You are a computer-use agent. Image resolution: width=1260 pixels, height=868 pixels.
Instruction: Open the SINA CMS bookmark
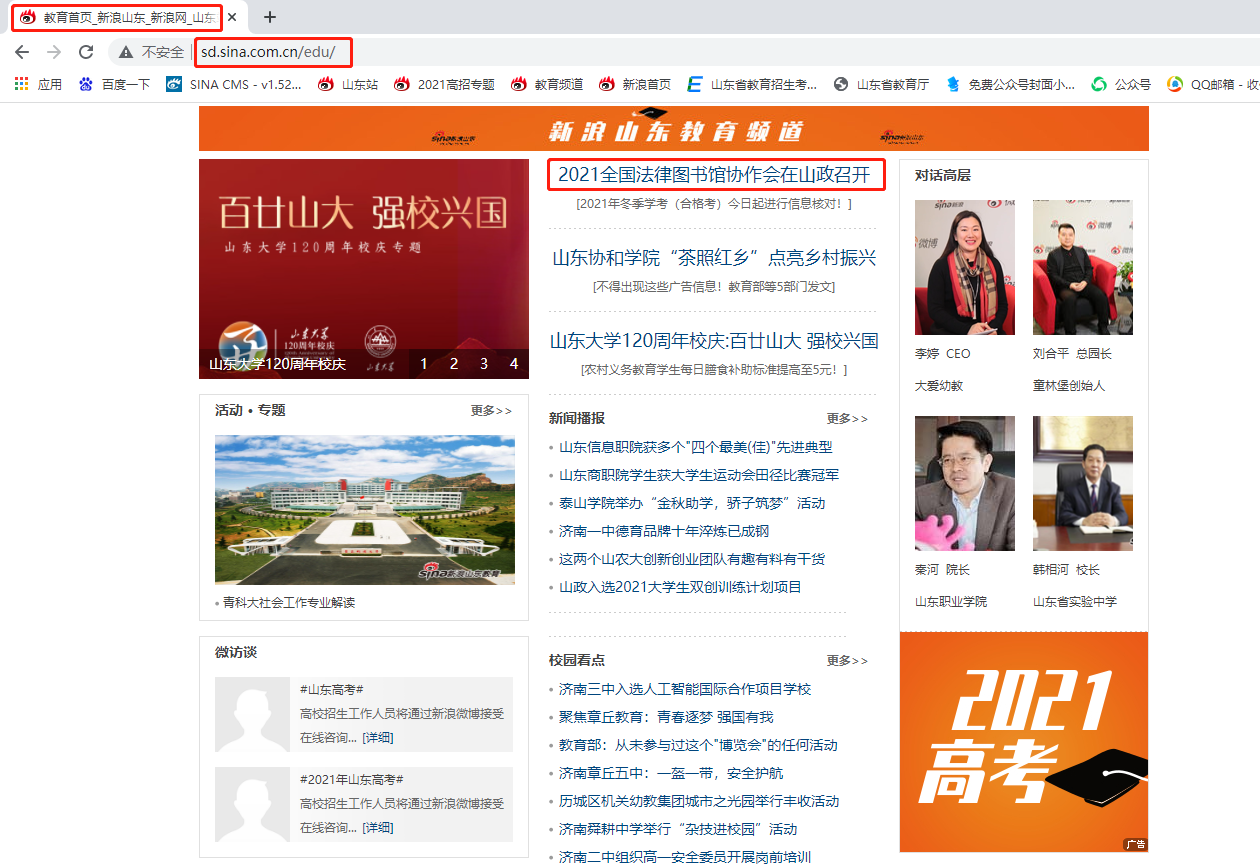click(x=234, y=85)
